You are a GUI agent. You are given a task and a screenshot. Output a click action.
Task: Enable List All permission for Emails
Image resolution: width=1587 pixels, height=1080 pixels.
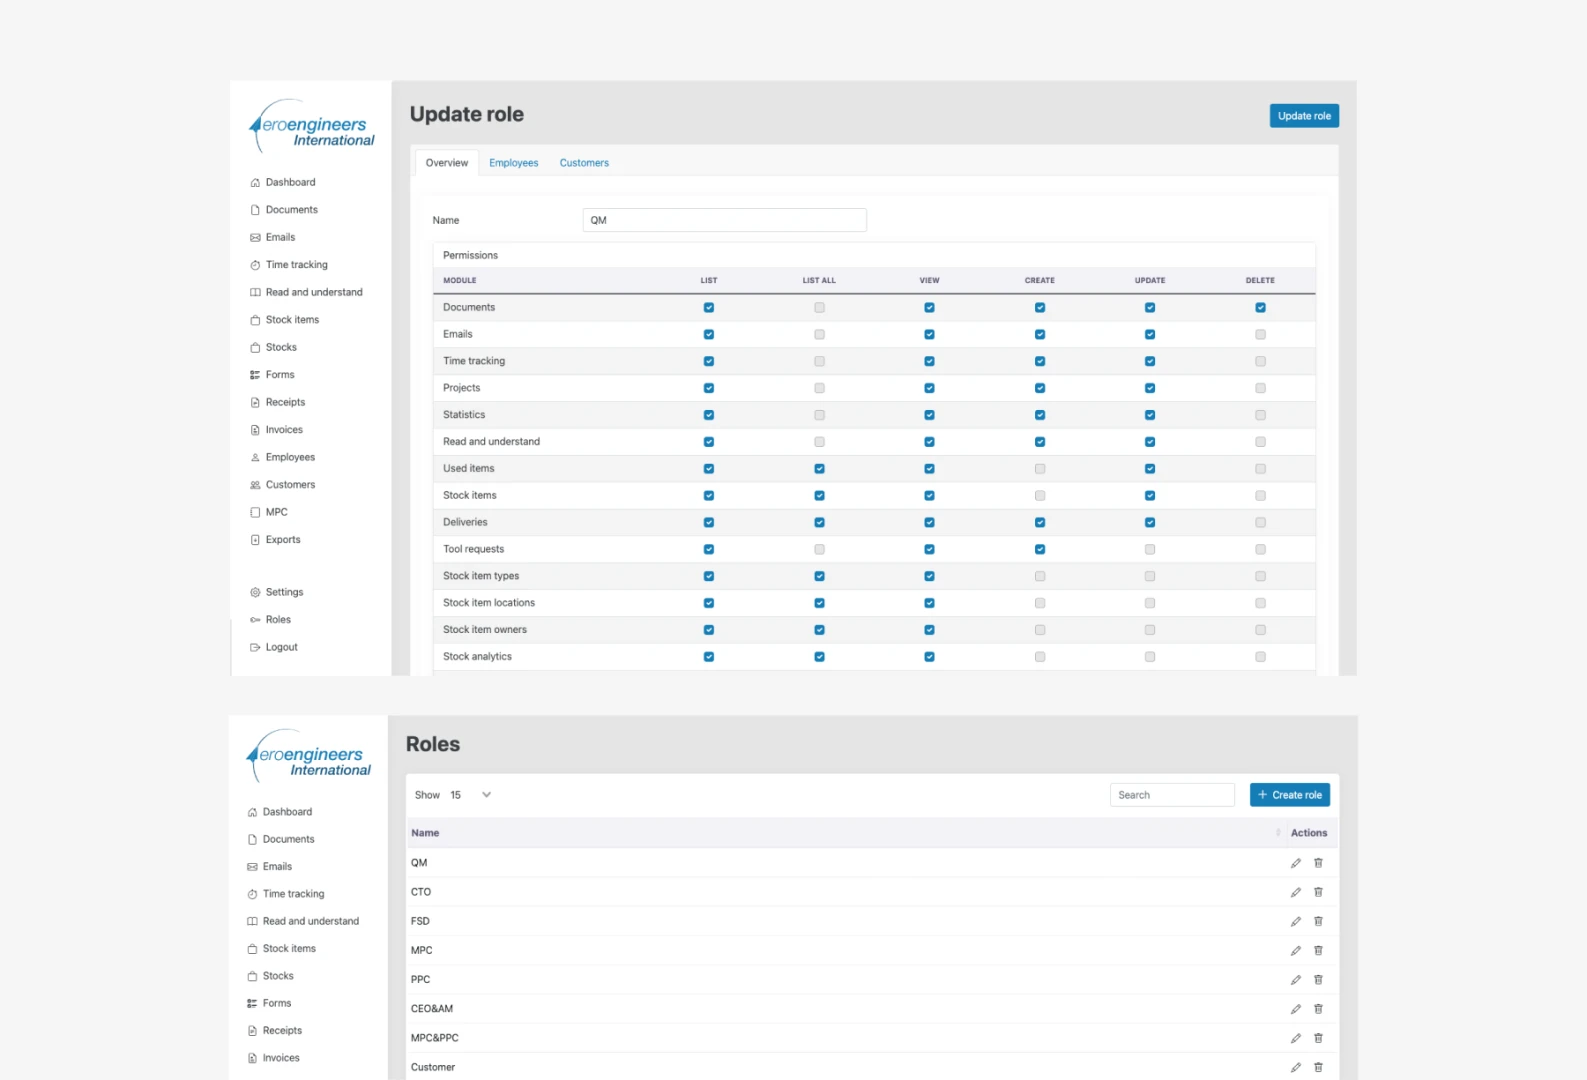819,335
